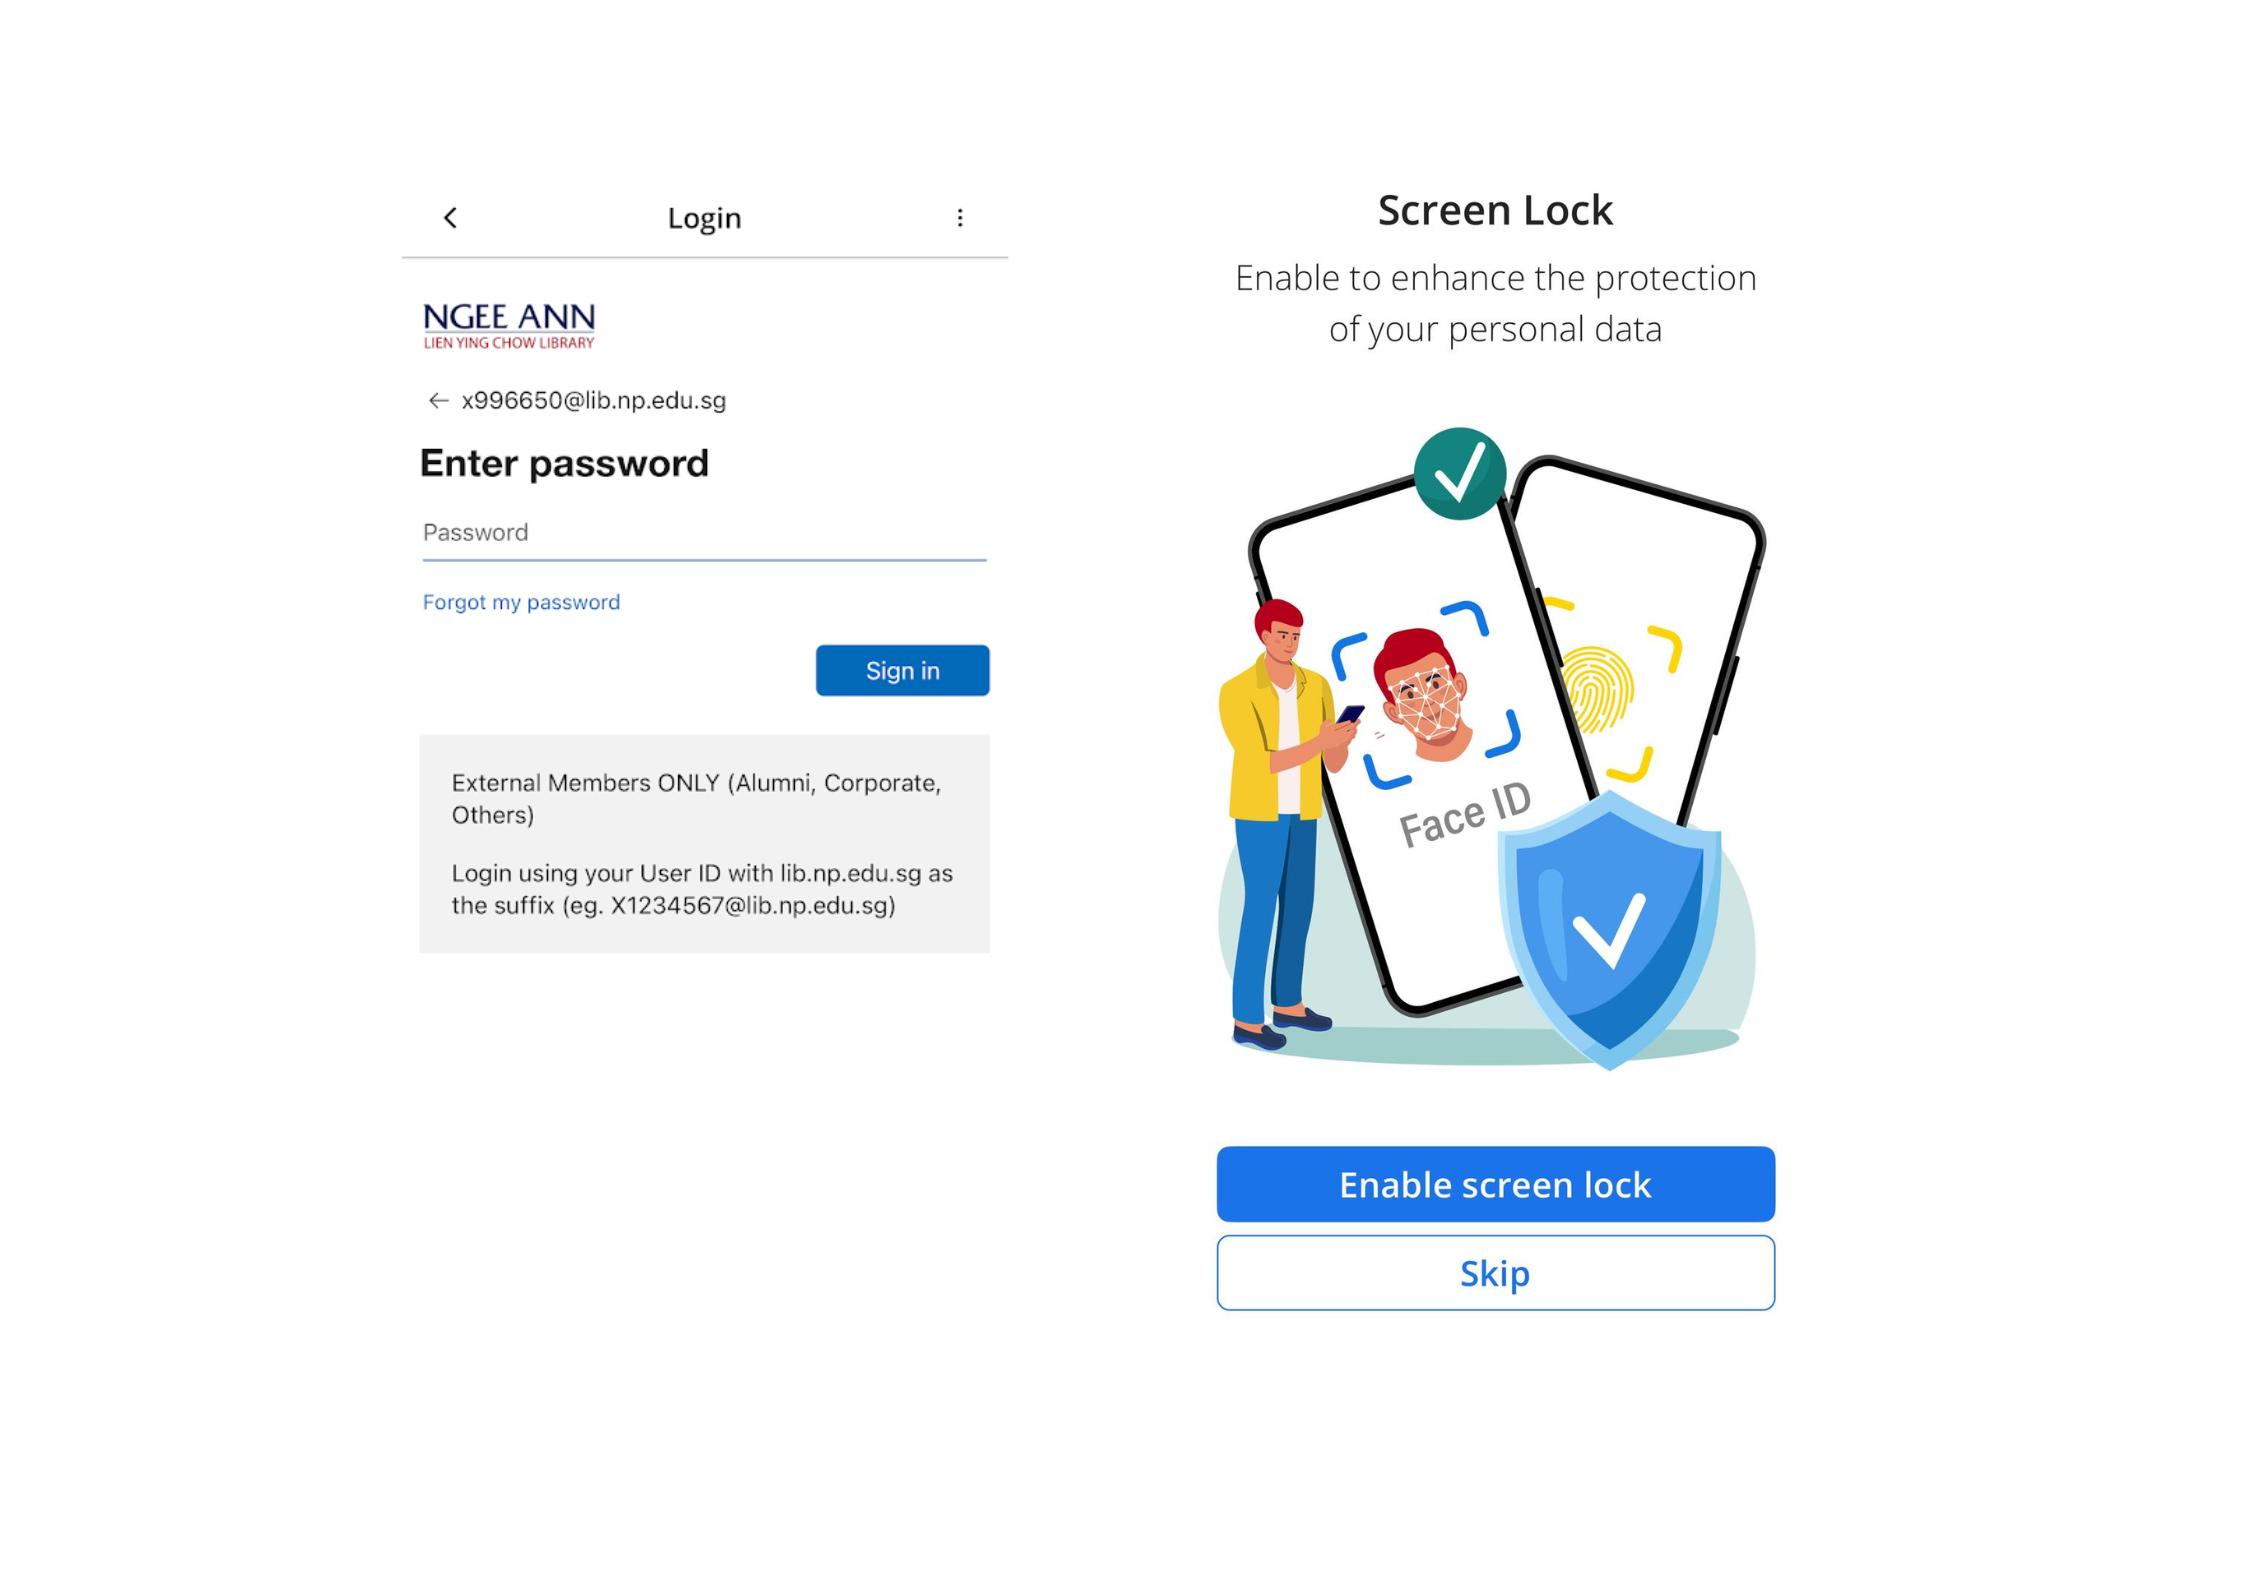The image size is (2245, 1587).
Task: Open the Forgot my password link
Action: 521,602
